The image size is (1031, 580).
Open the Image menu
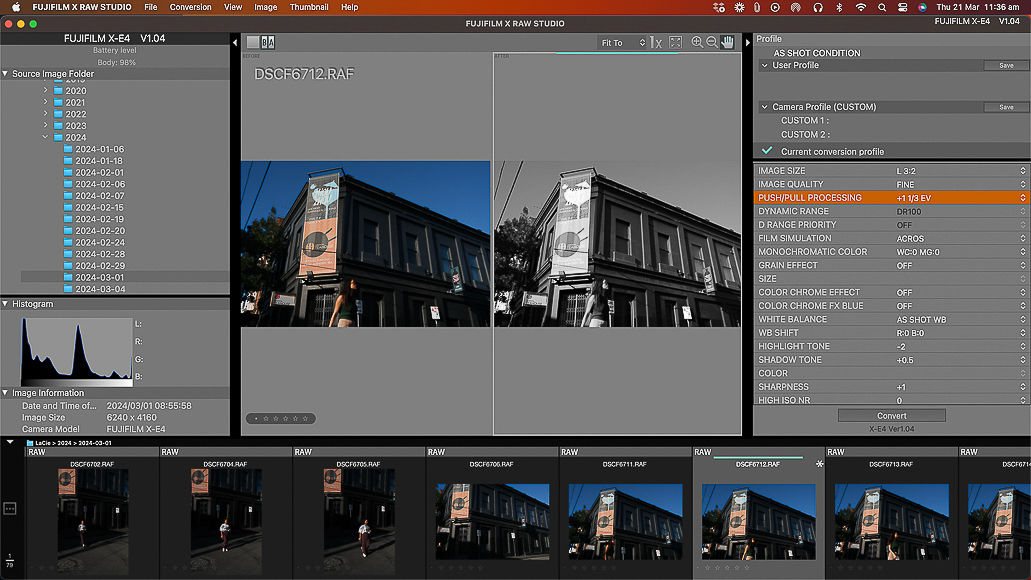pos(266,7)
